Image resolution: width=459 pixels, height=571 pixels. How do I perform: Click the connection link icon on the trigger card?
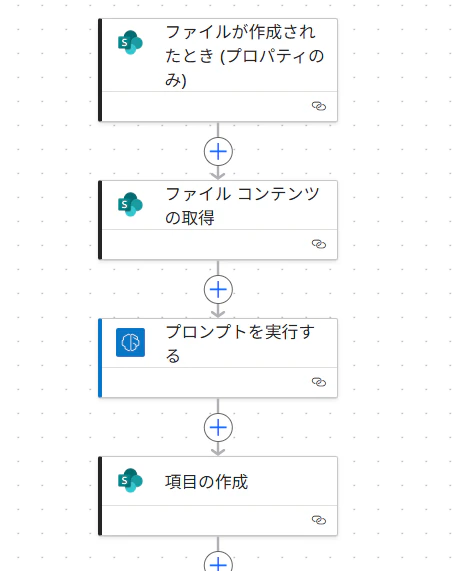(319, 106)
